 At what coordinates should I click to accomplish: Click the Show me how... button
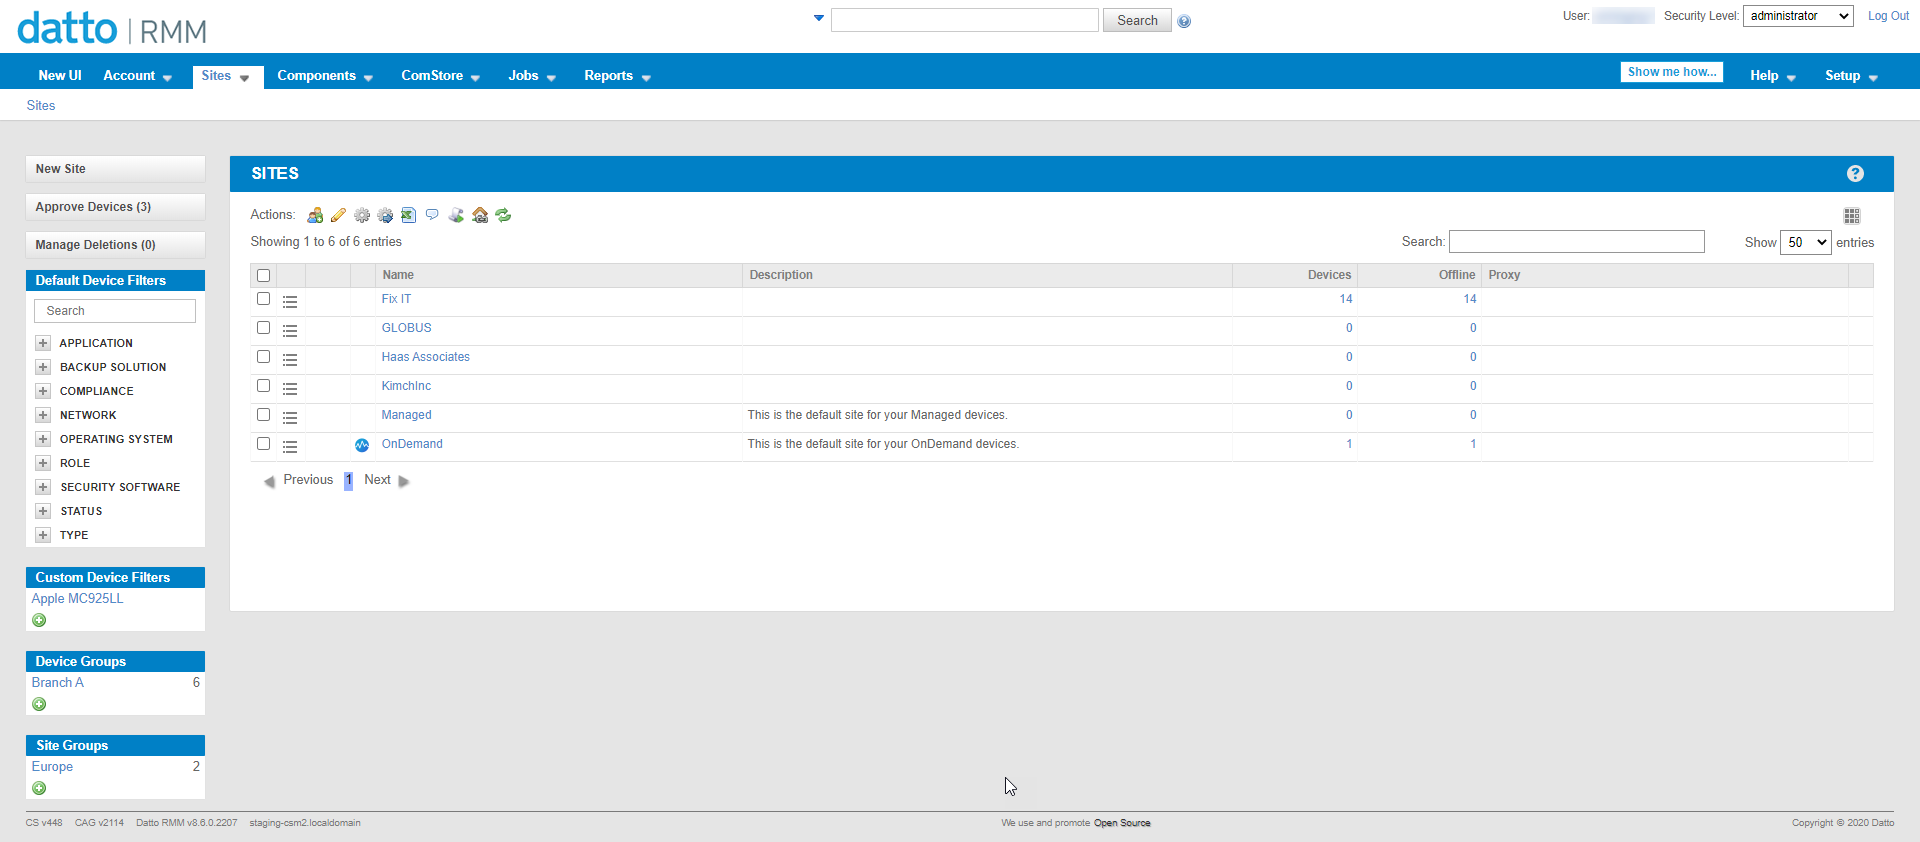pos(1671,72)
